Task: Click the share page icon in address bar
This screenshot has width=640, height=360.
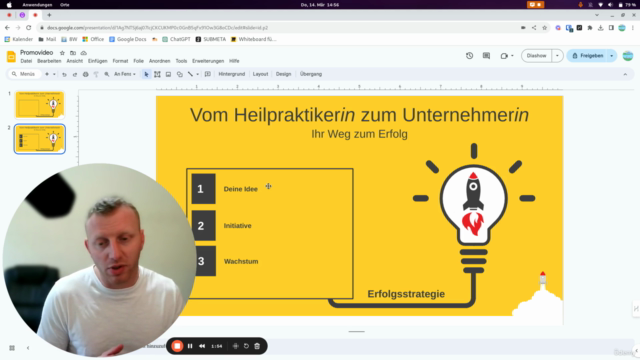Action: [x=534, y=28]
